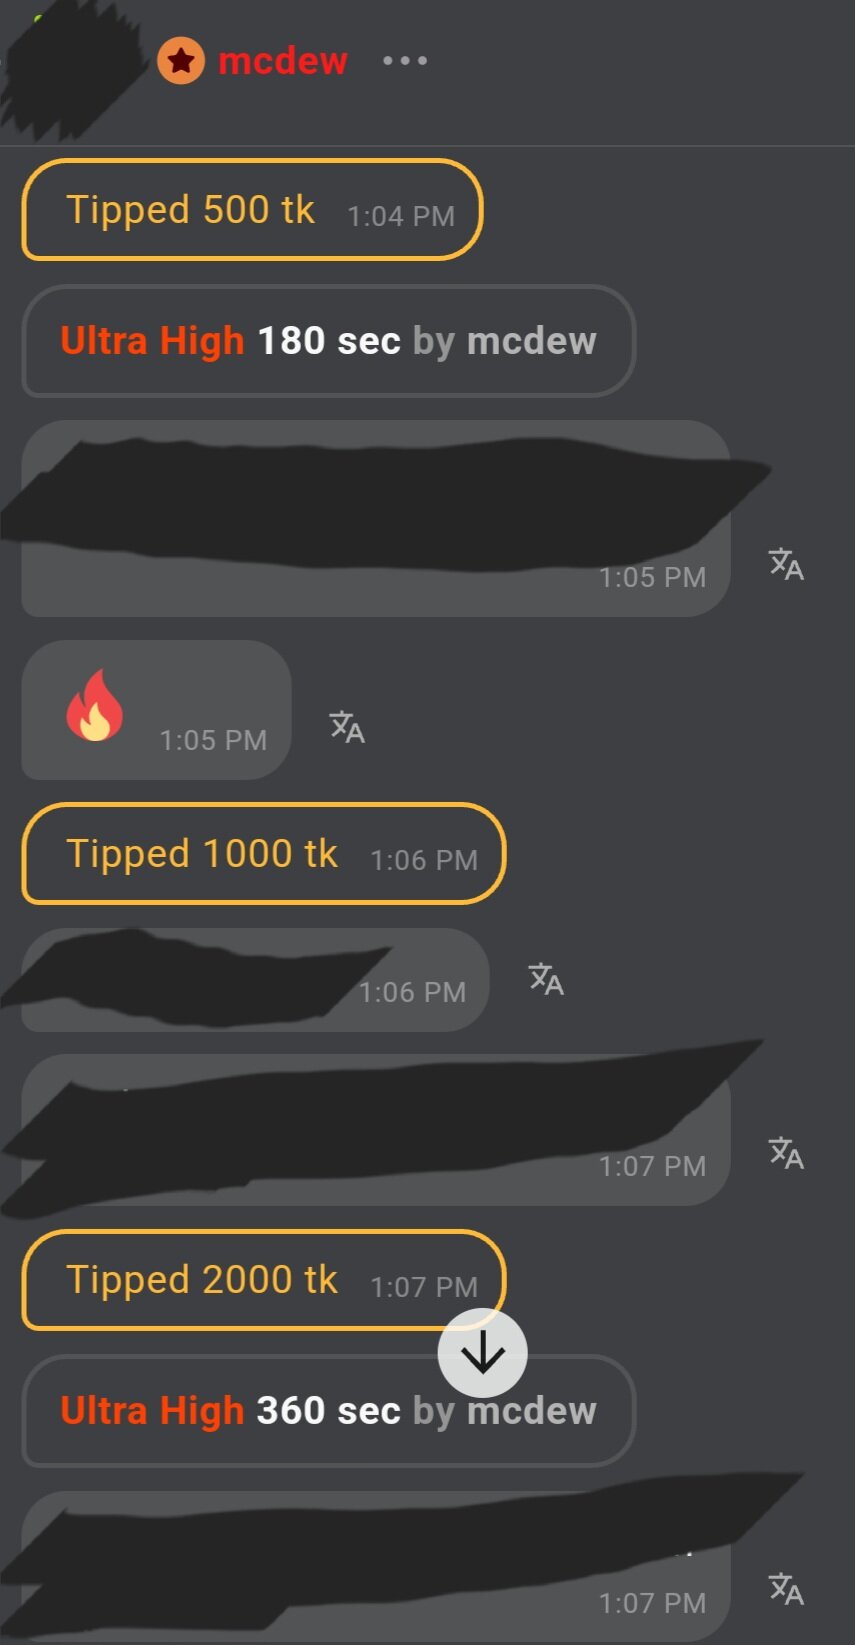Translate the fire emoji message
This screenshot has width=855, height=1645.
[x=347, y=727]
